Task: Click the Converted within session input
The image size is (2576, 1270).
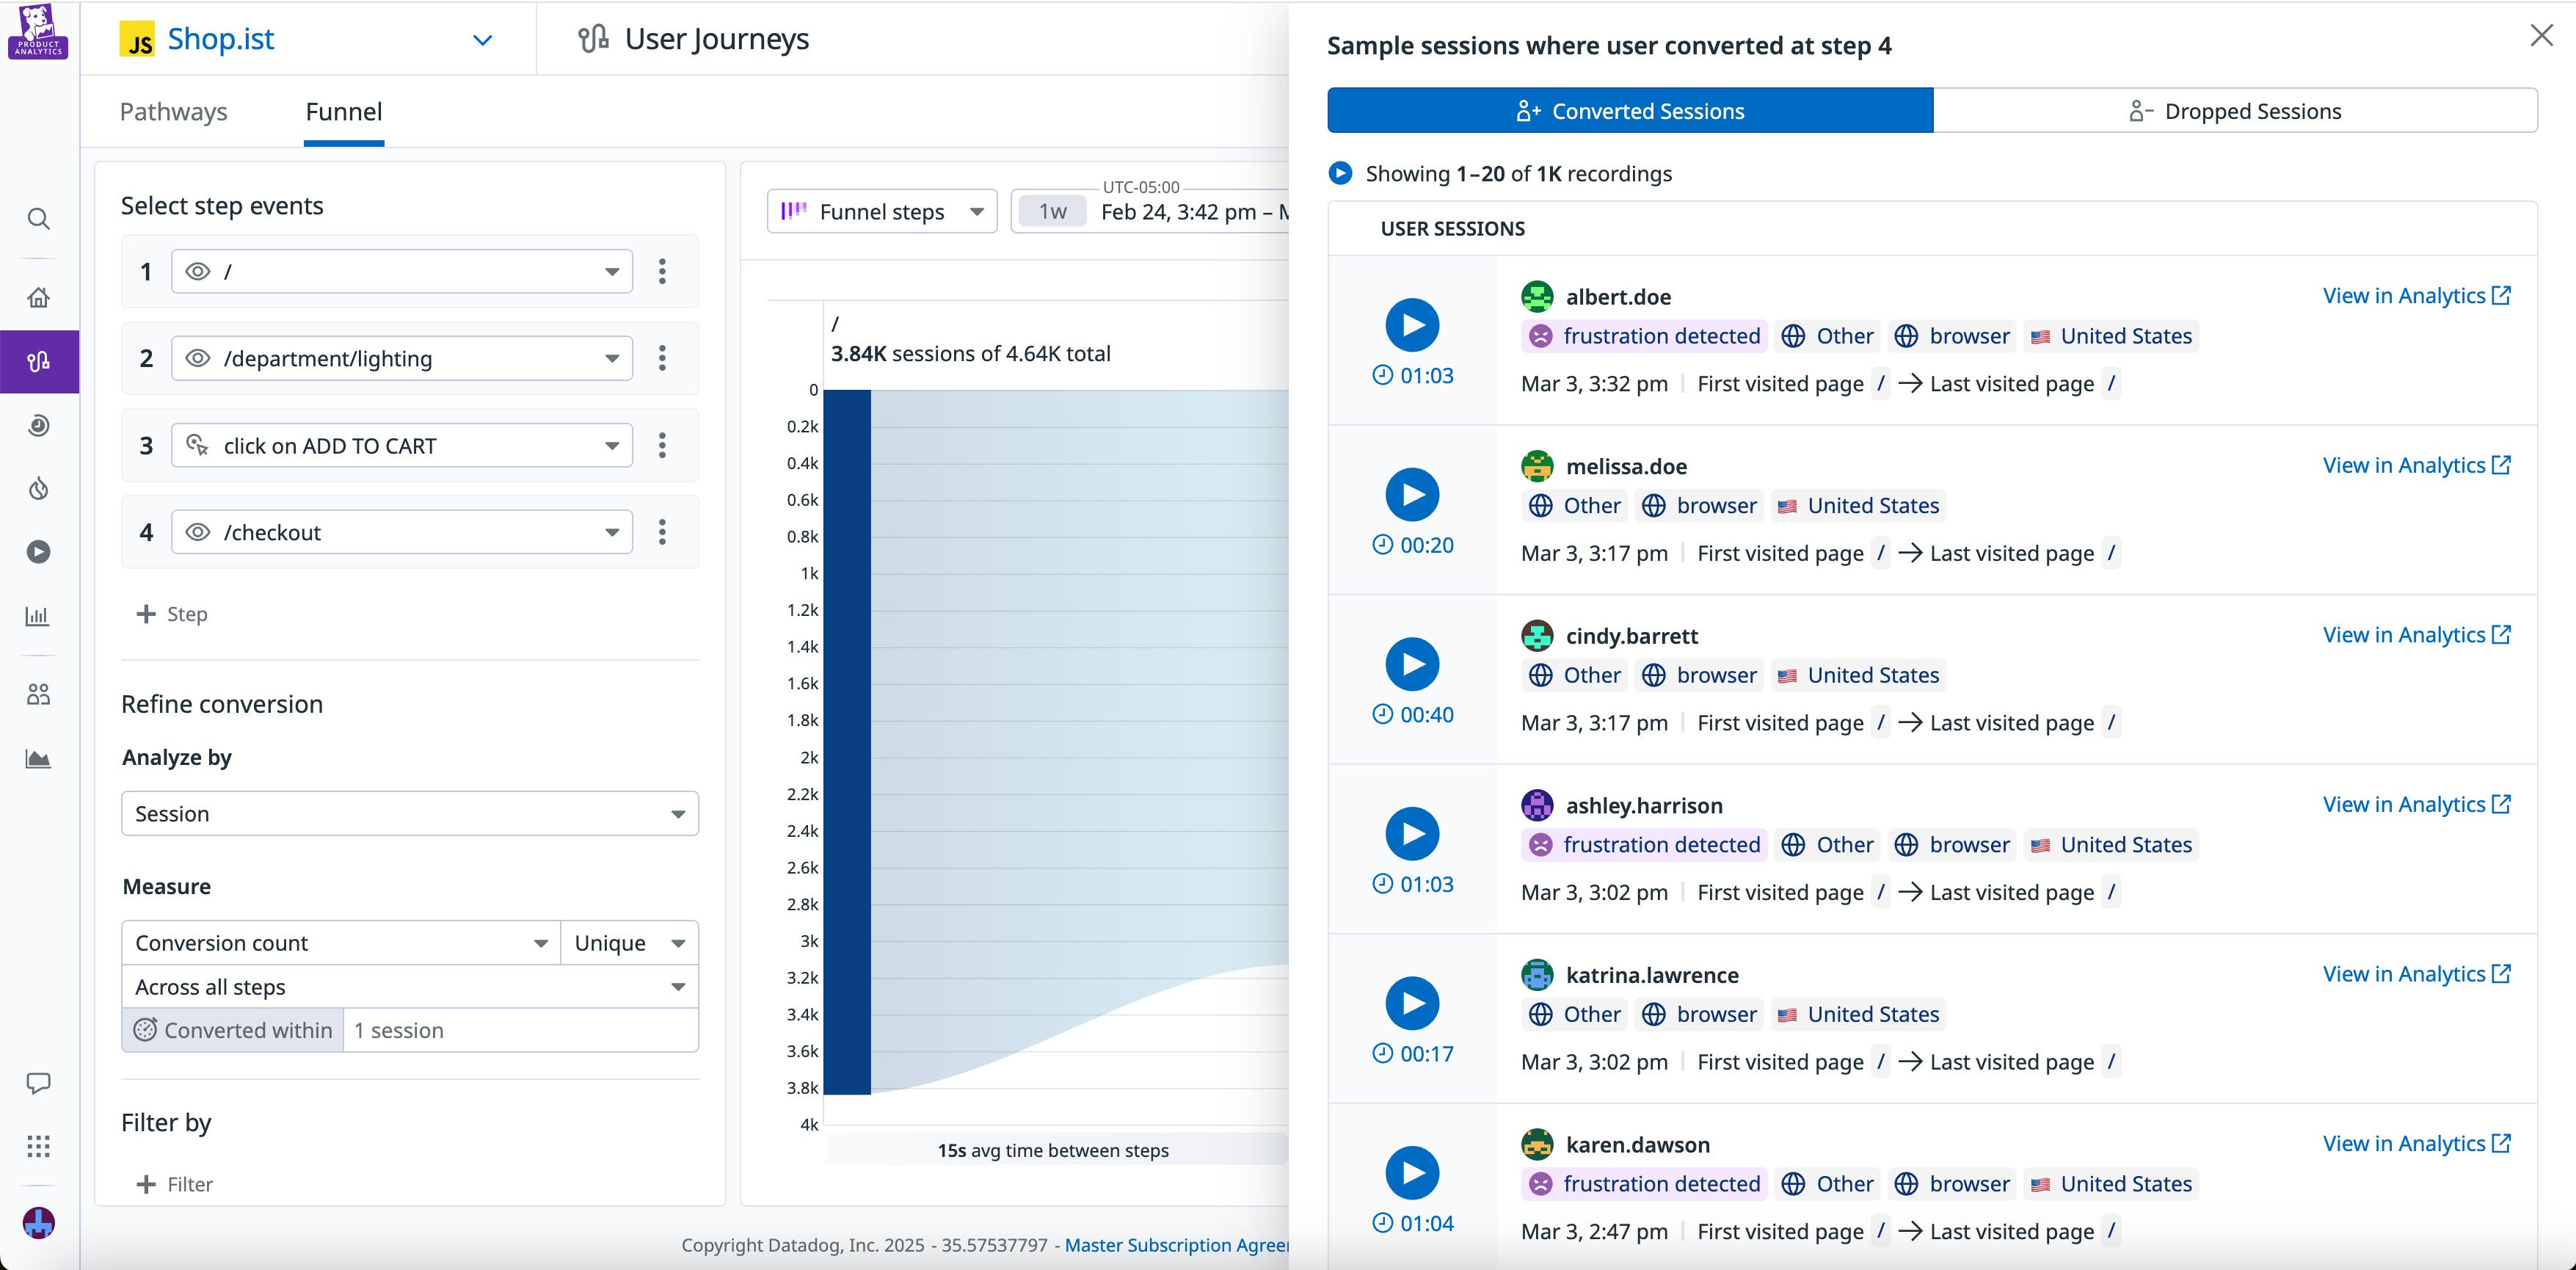Action: 519,1030
